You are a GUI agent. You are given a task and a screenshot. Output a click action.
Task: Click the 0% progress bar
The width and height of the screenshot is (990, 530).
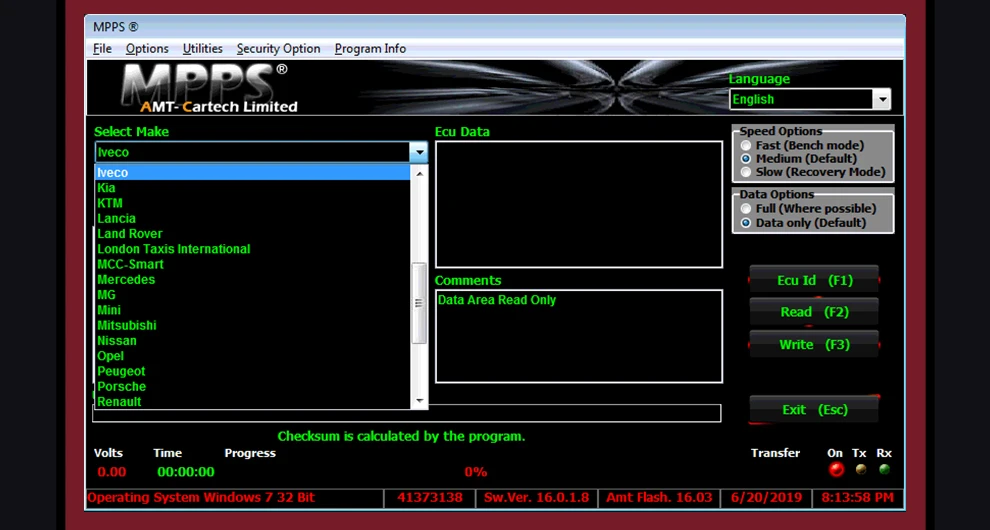pos(475,472)
